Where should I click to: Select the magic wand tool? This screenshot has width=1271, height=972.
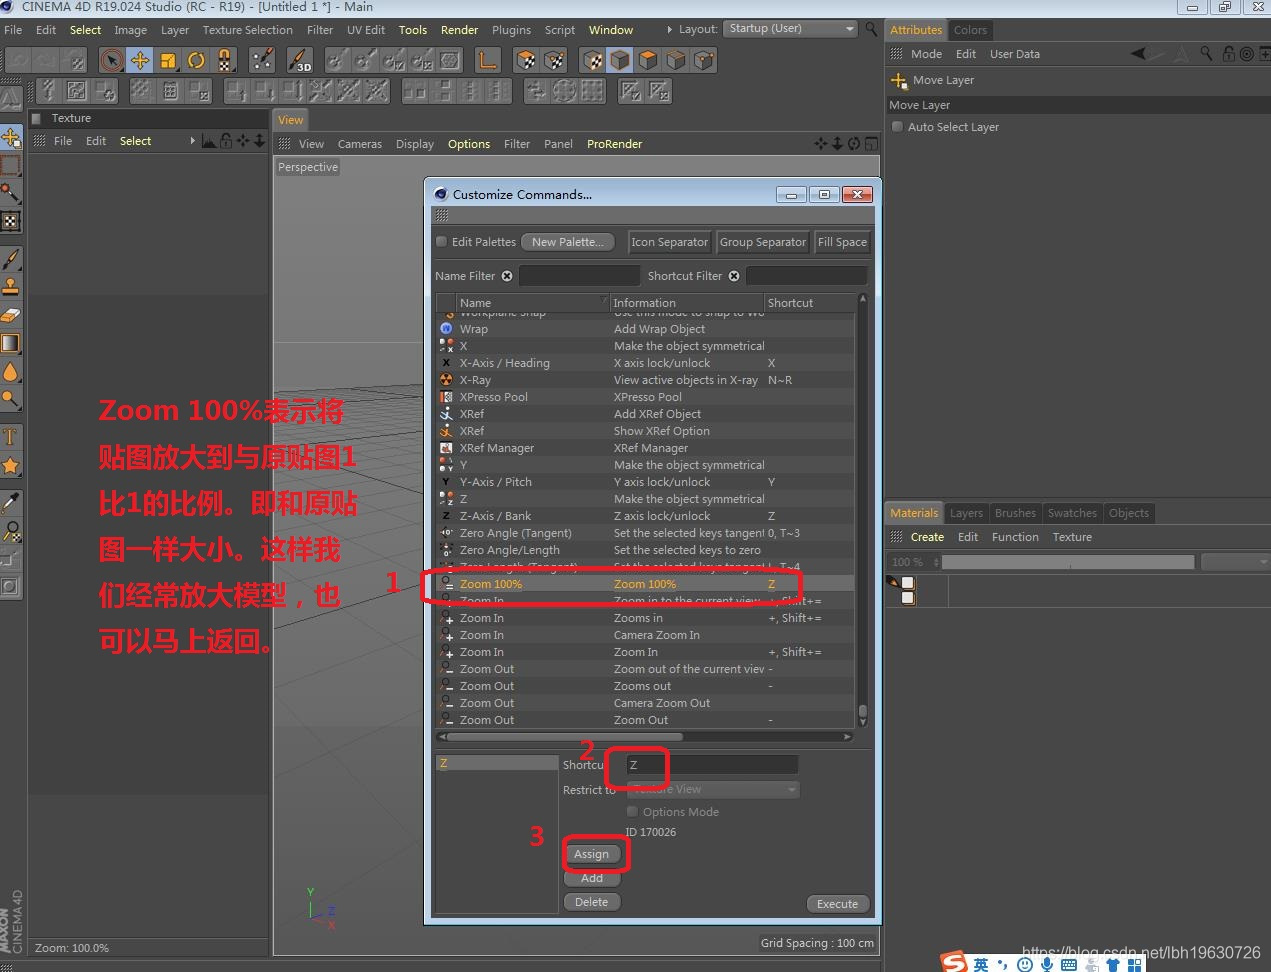tap(11, 192)
